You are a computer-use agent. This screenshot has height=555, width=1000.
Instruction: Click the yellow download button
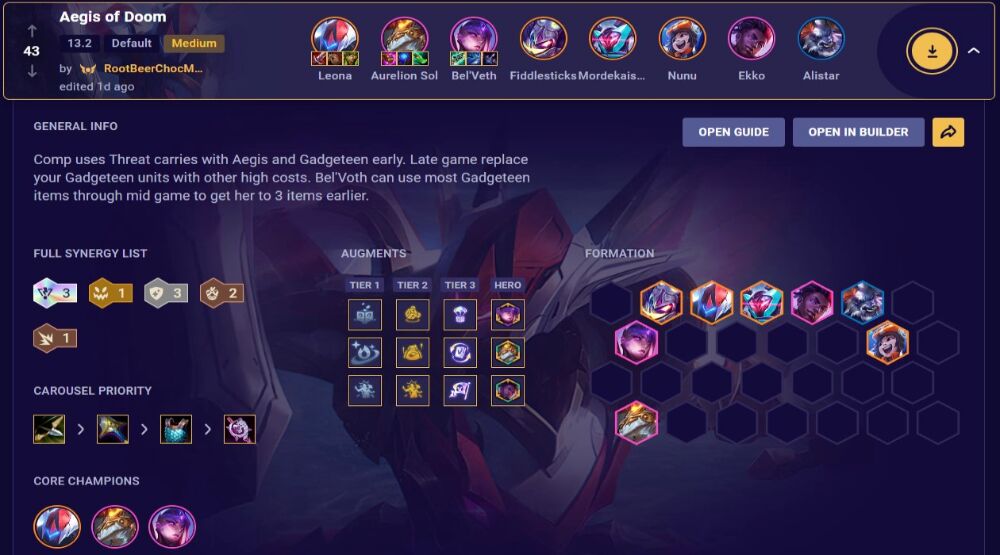pyautogui.click(x=931, y=51)
